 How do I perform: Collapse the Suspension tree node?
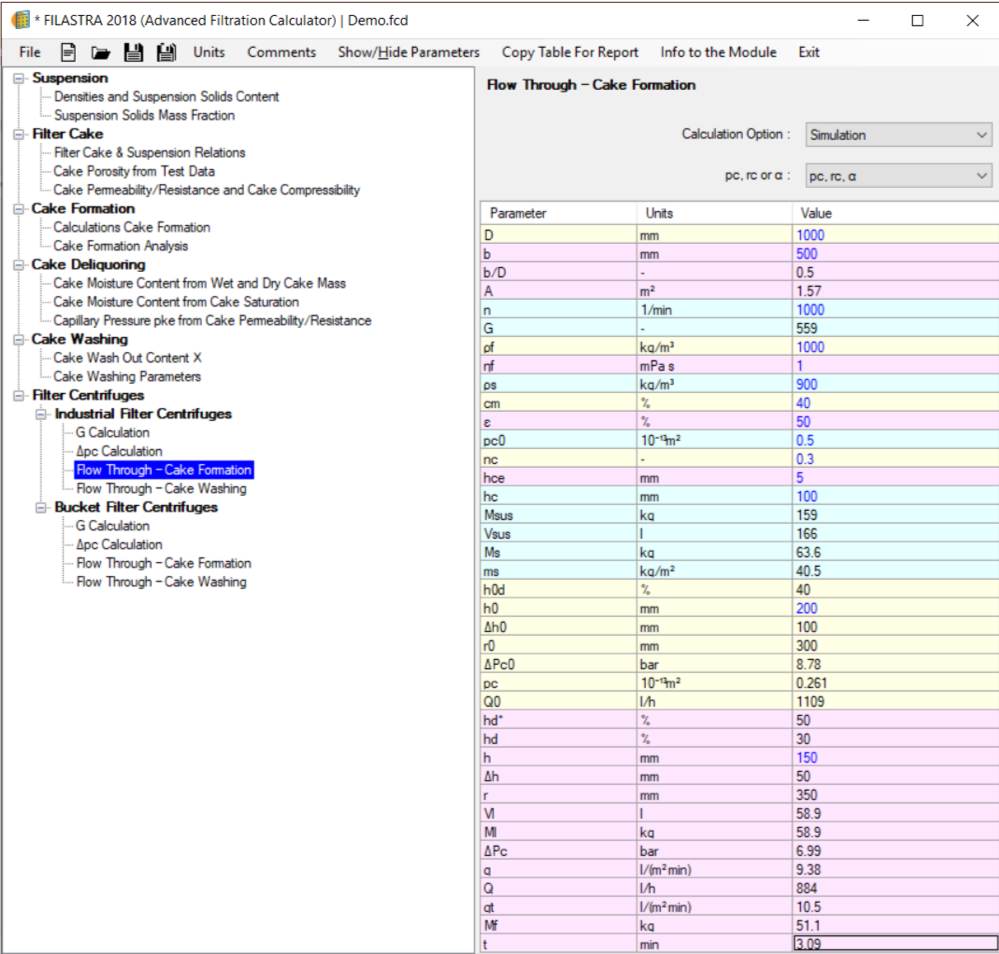coord(19,78)
